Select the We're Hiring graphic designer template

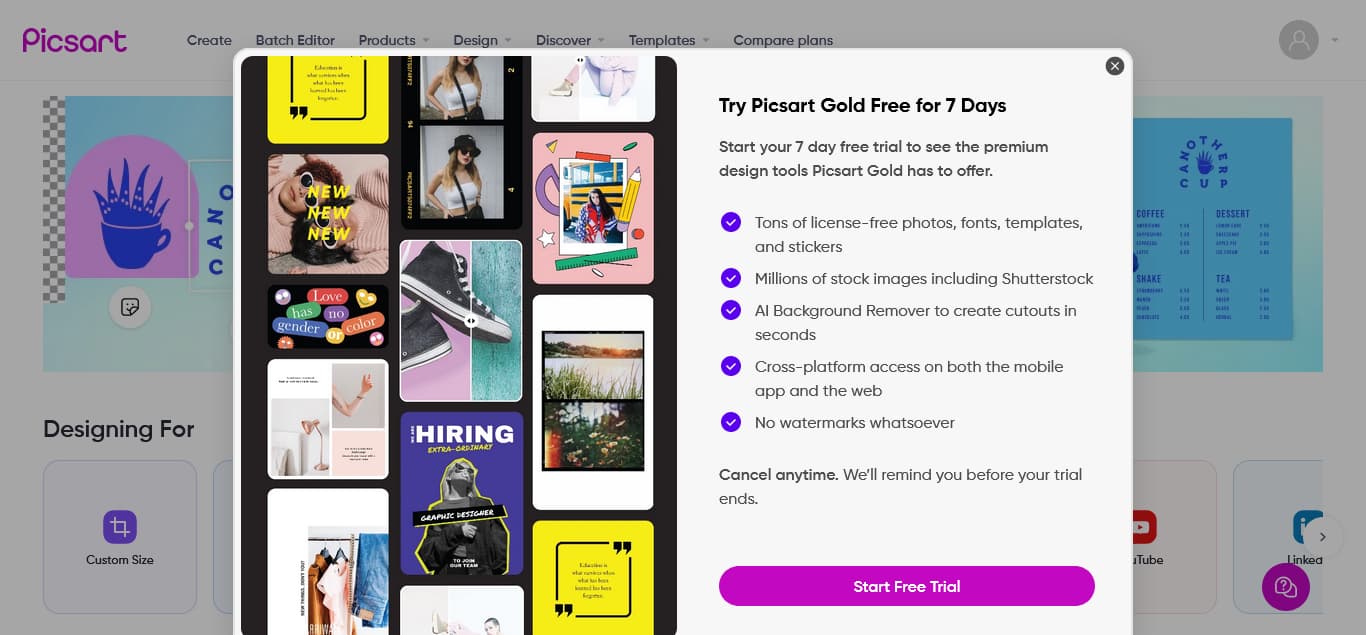tap(461, 493)
